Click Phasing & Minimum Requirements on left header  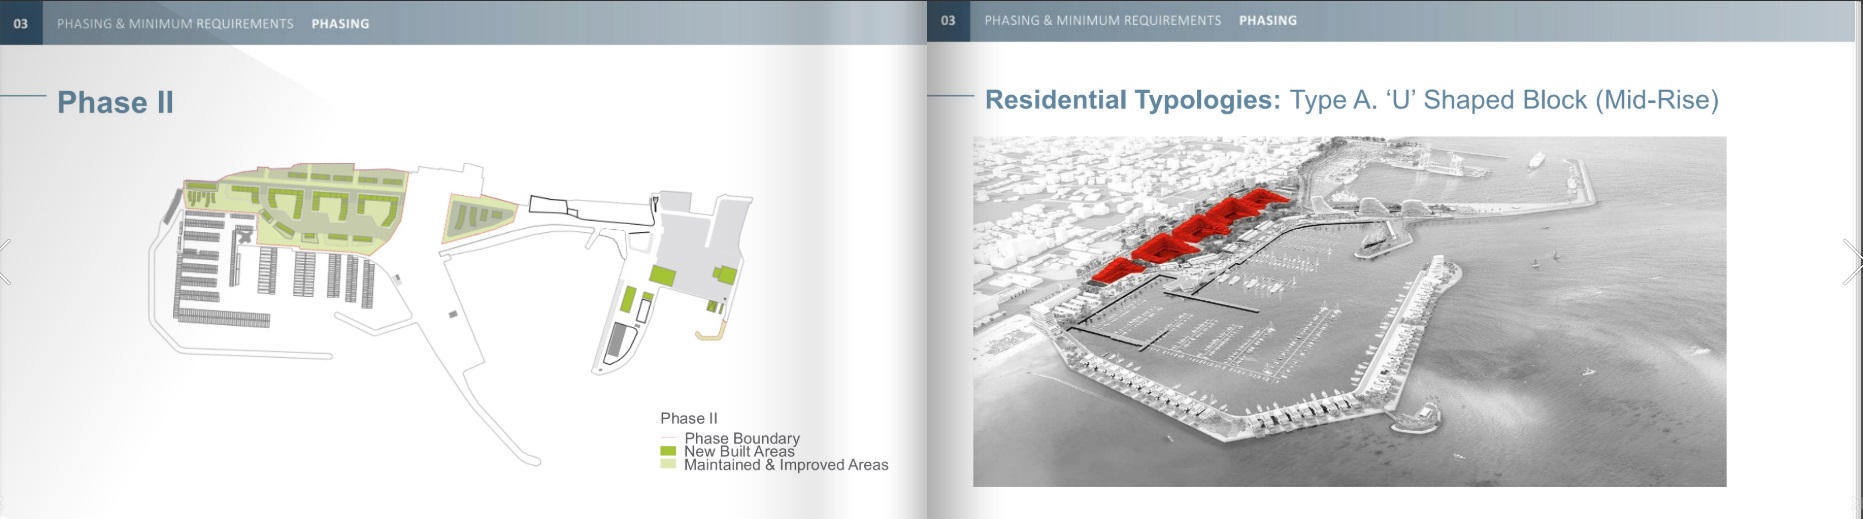[175, 23]
